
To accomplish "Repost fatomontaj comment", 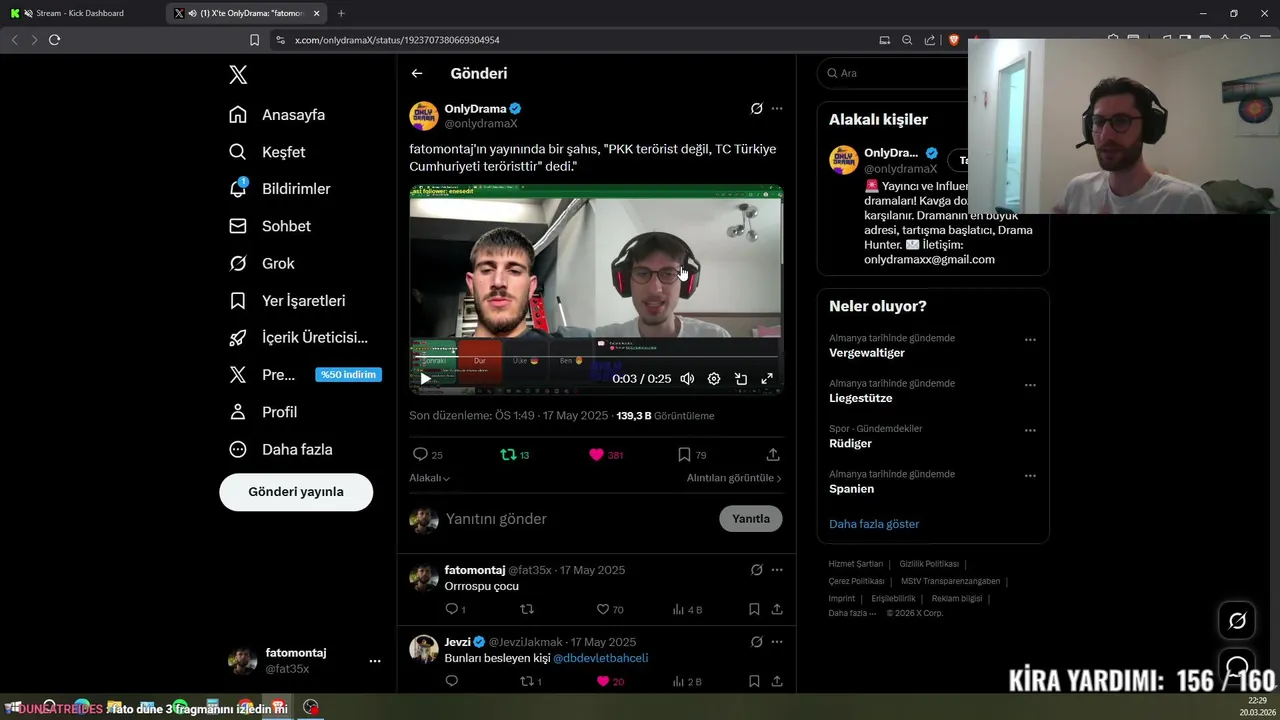I will coord(527,609).
